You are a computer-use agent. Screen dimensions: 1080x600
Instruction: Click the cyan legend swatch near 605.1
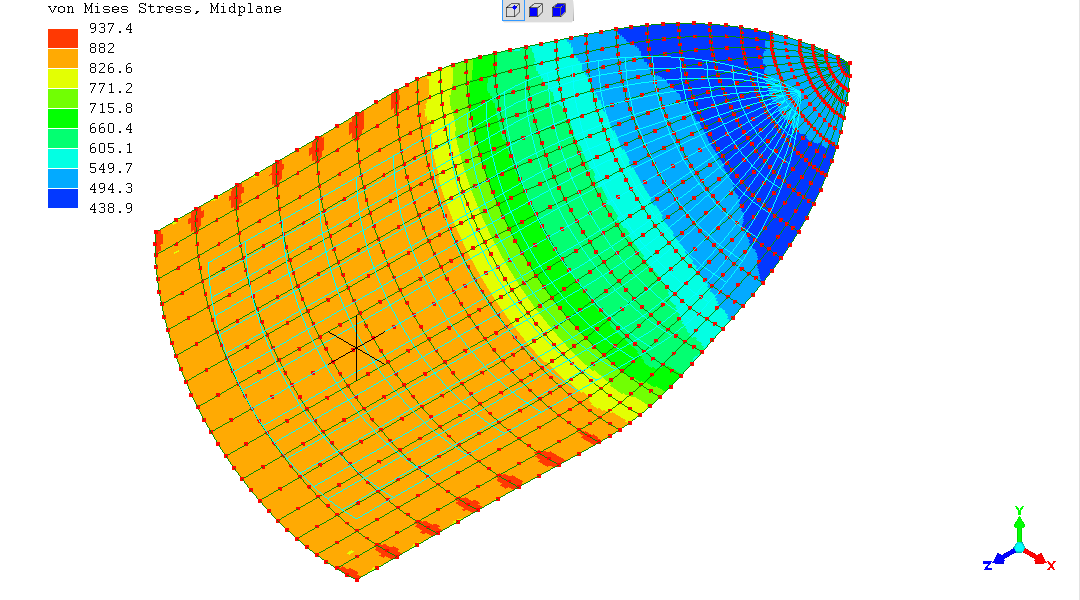[63, 158]
